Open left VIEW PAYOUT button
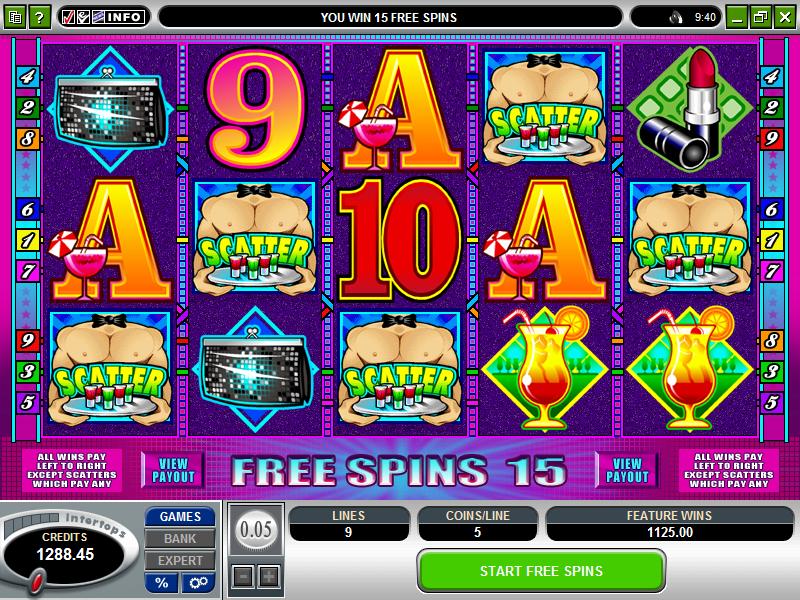Screen dimensions: 800x600 click(173, 470)
